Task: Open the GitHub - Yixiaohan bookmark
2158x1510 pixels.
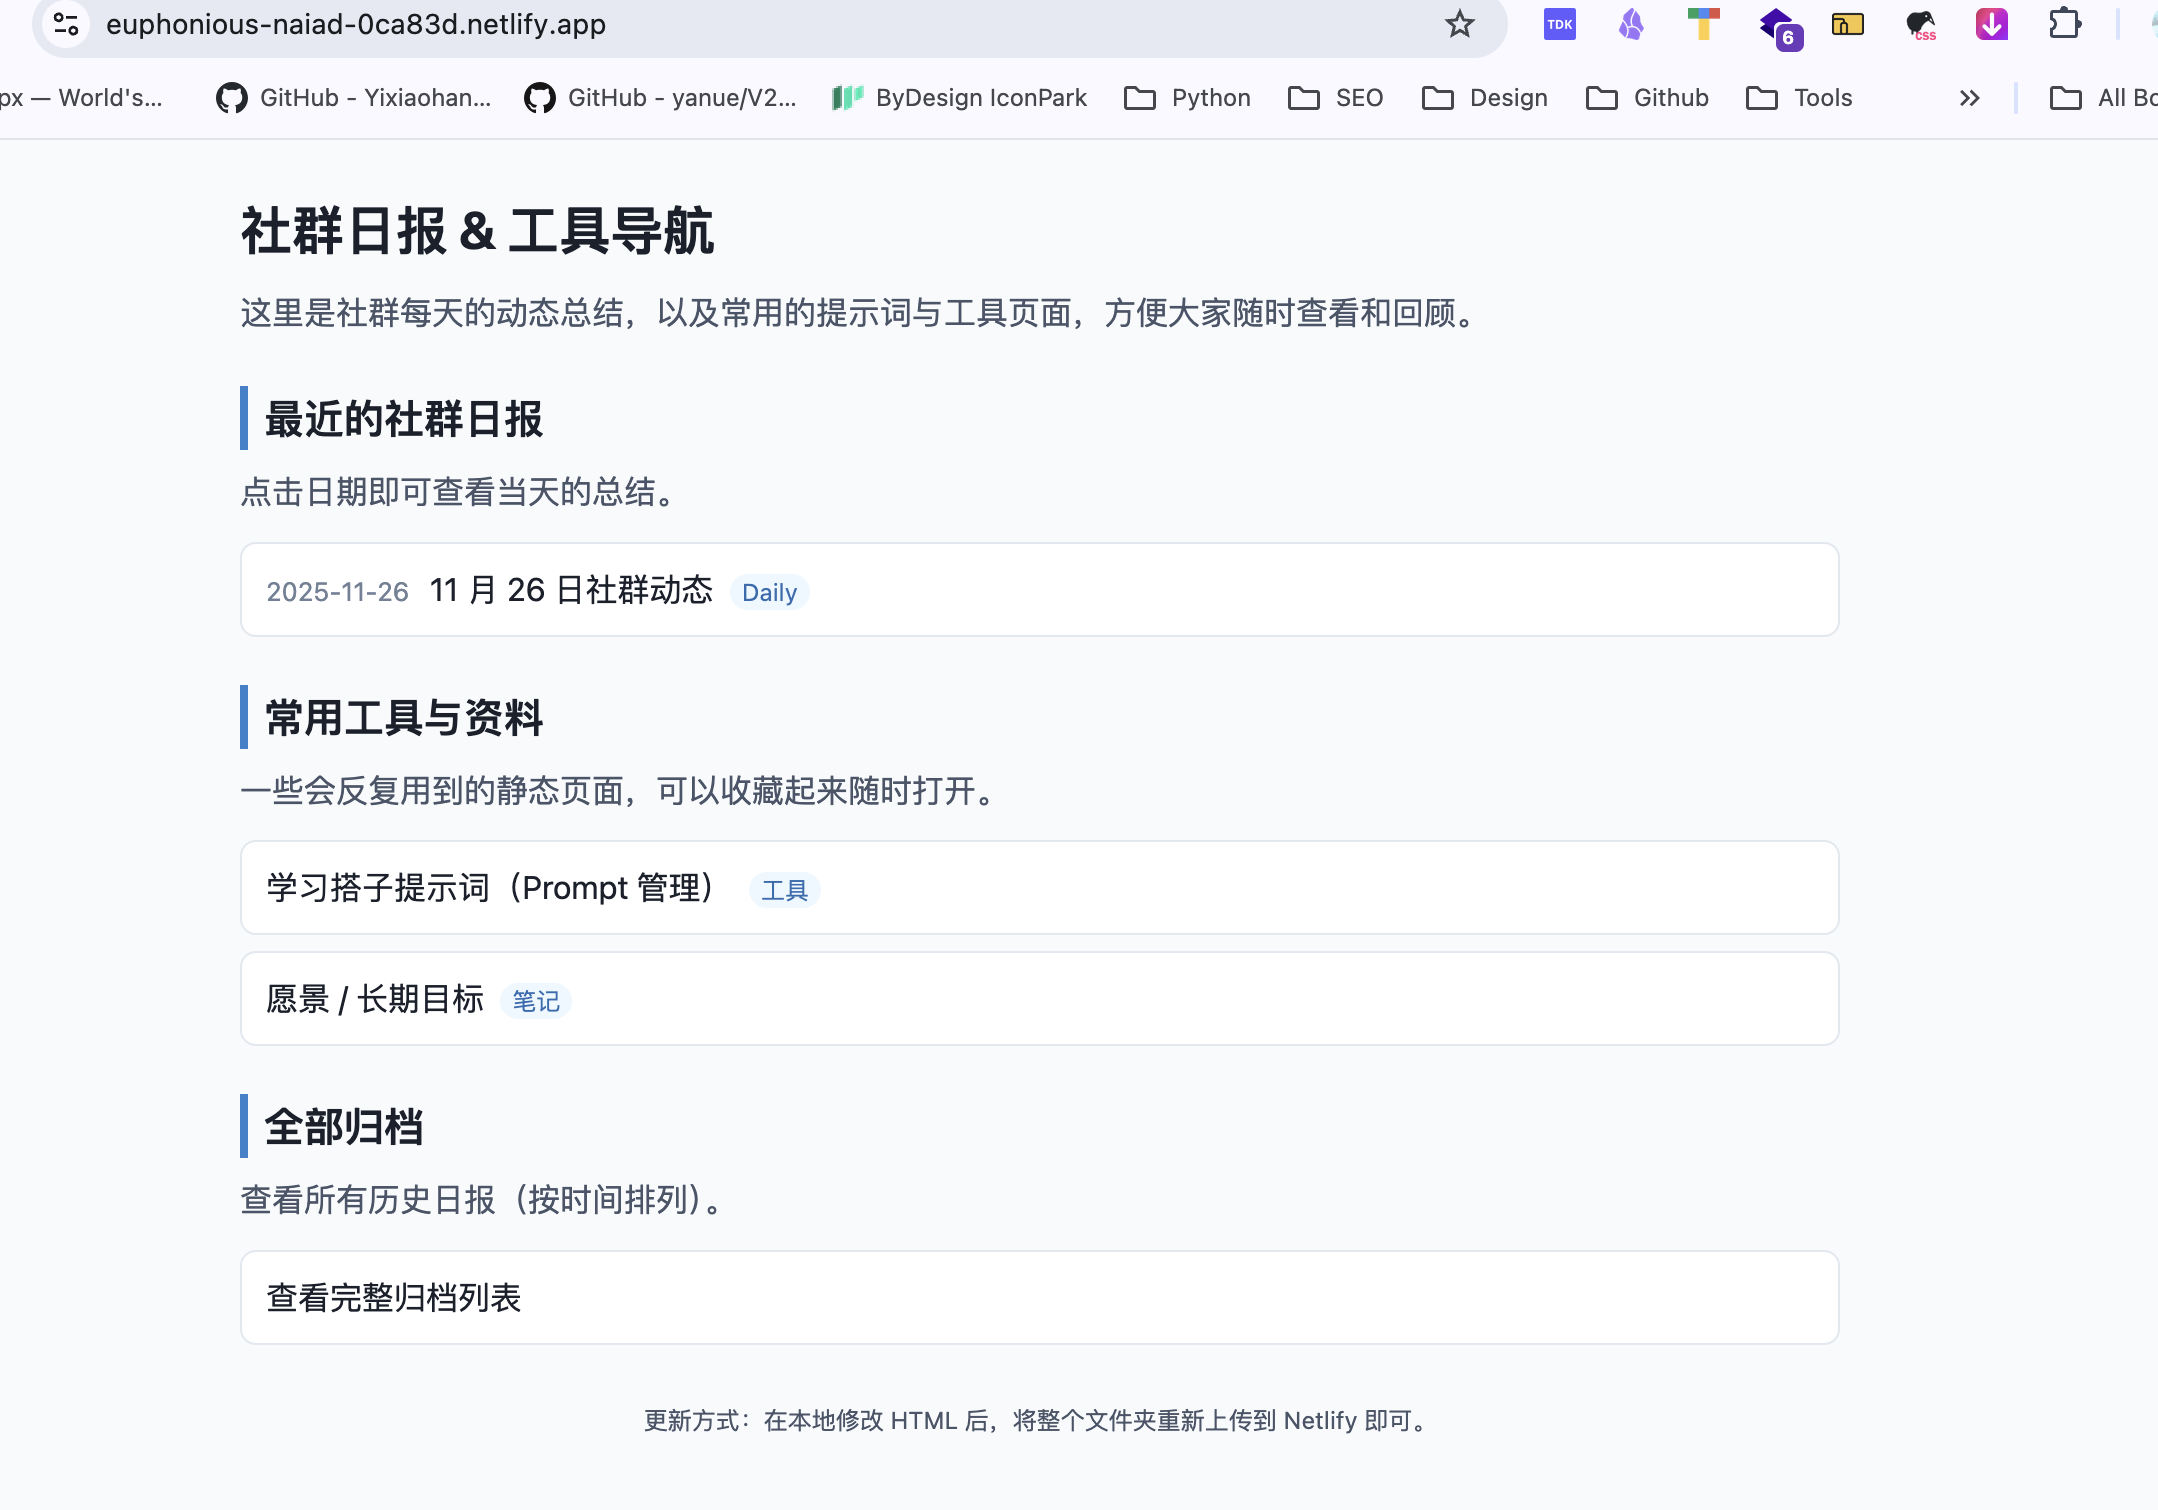Action: [352, 97]
